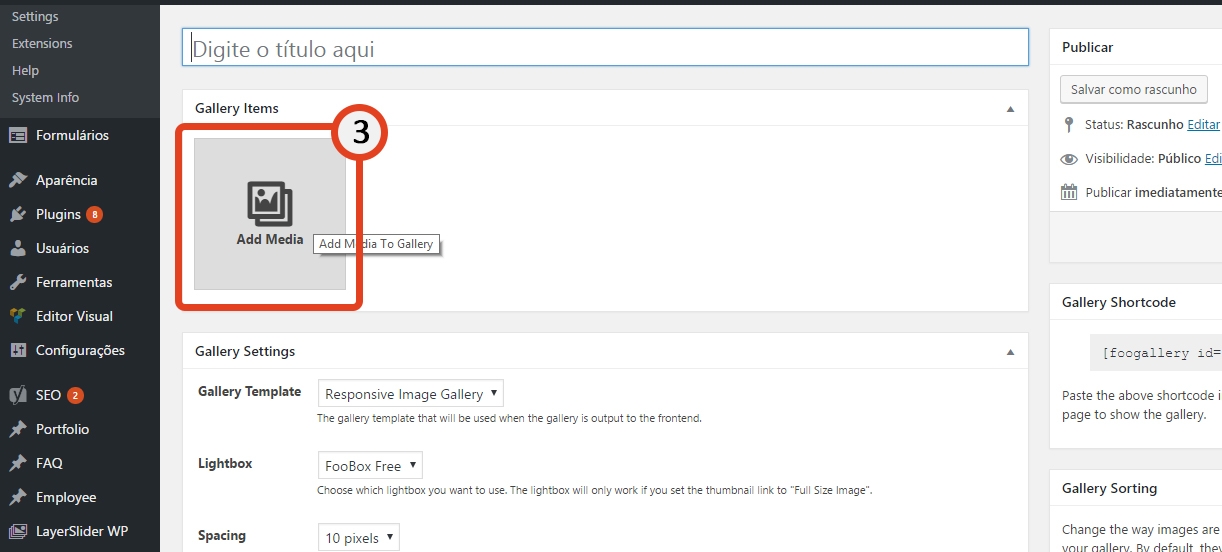Collapse the Gallery Items panel
Screen dimensions: 1222x552
[x=1010, y=108]
